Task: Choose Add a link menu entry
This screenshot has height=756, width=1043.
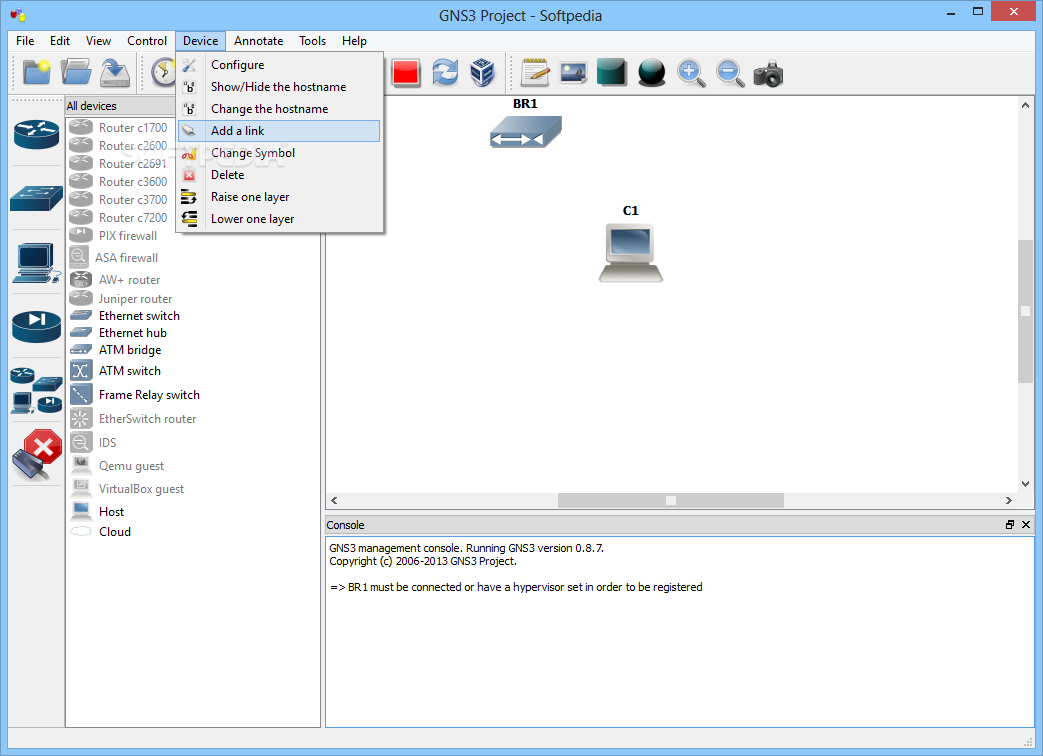Action: tap(279, 131)
